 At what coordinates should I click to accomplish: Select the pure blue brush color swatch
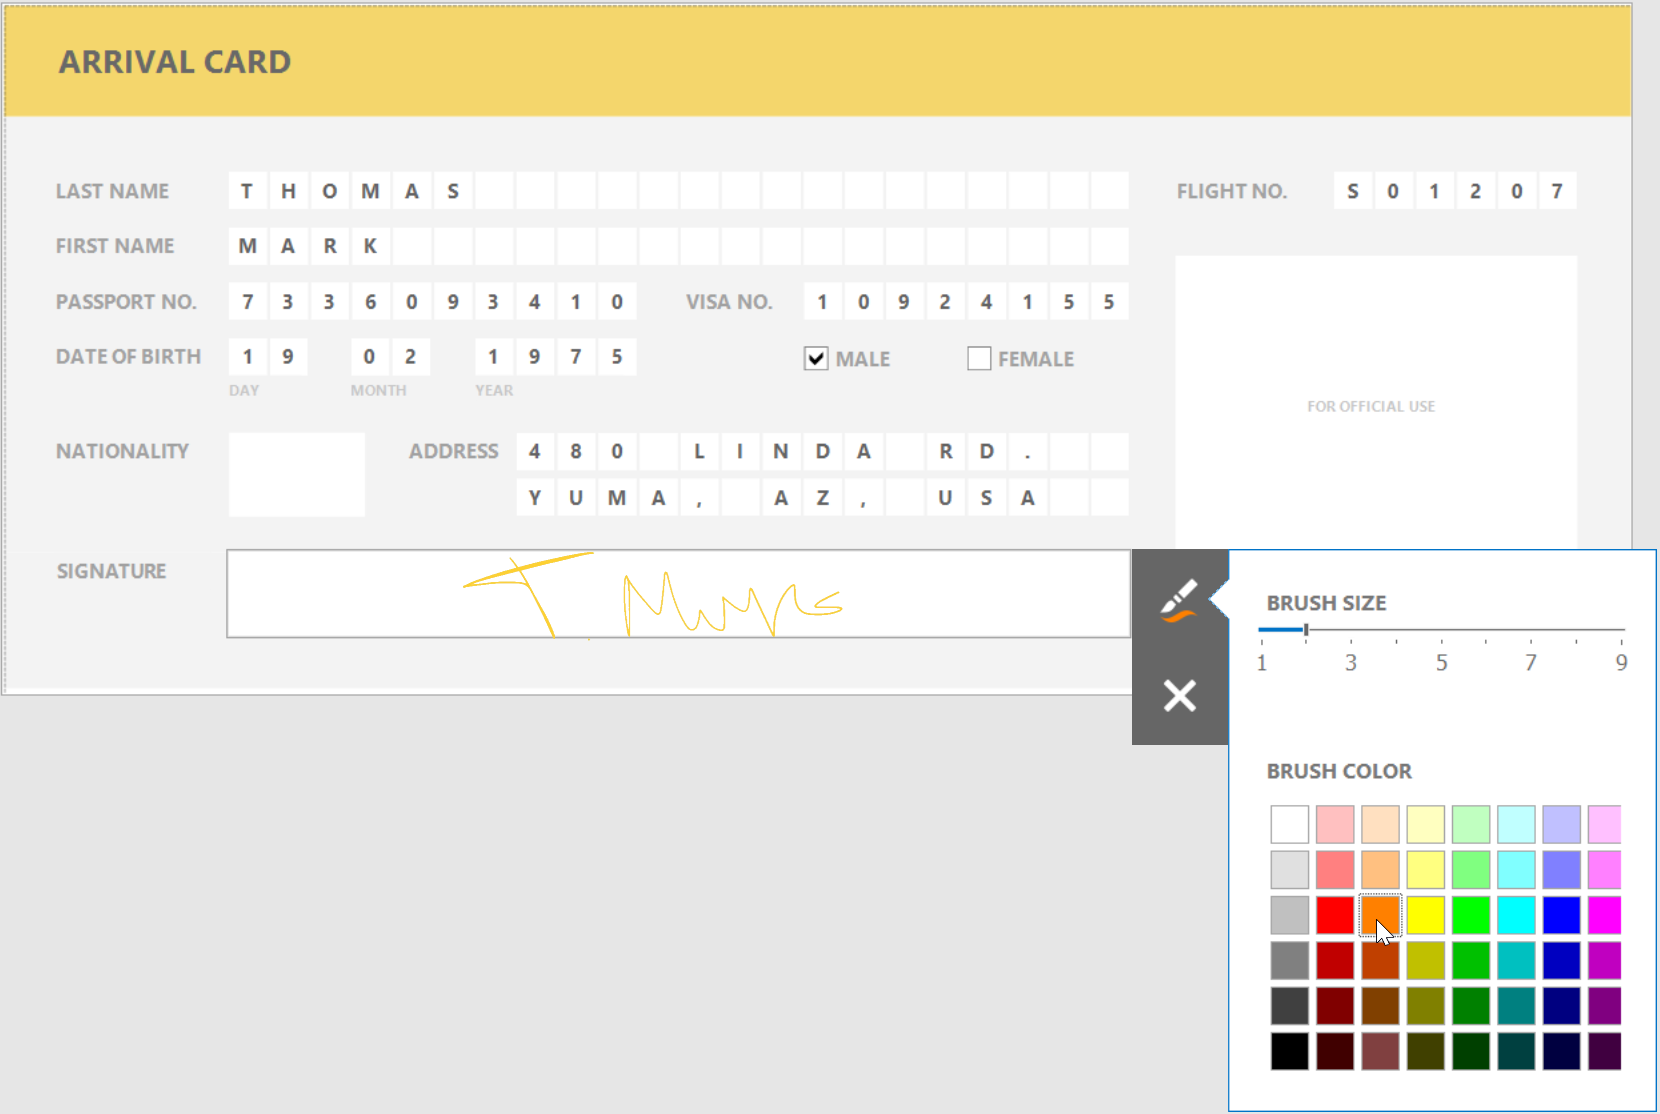(1562, 915)
